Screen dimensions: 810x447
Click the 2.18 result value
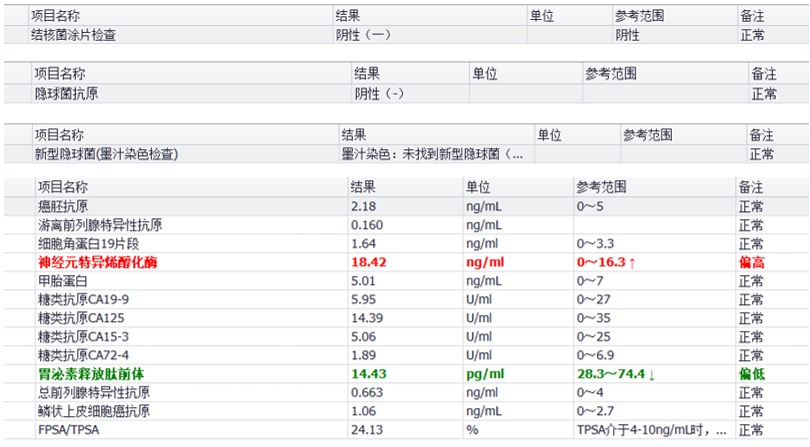364,207
